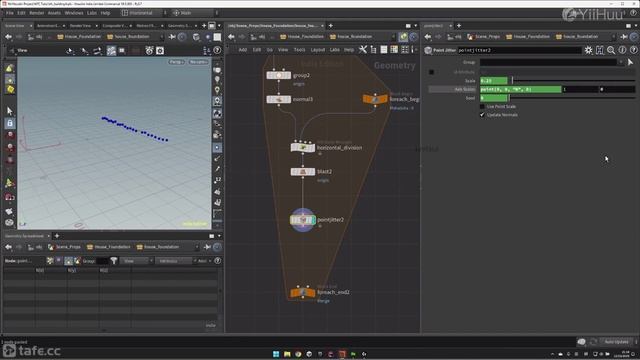Uncheck Update Normals checkbox

pos(482,115)
